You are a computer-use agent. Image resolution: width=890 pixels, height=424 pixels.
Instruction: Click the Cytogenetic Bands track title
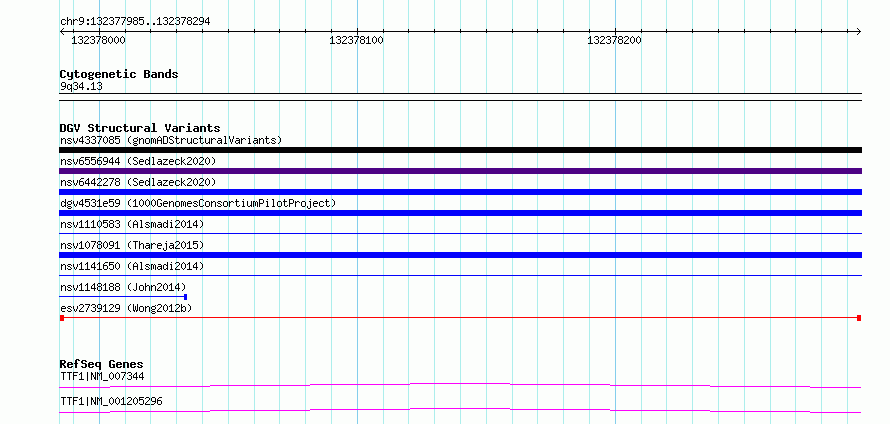click(x=119, y=74)
